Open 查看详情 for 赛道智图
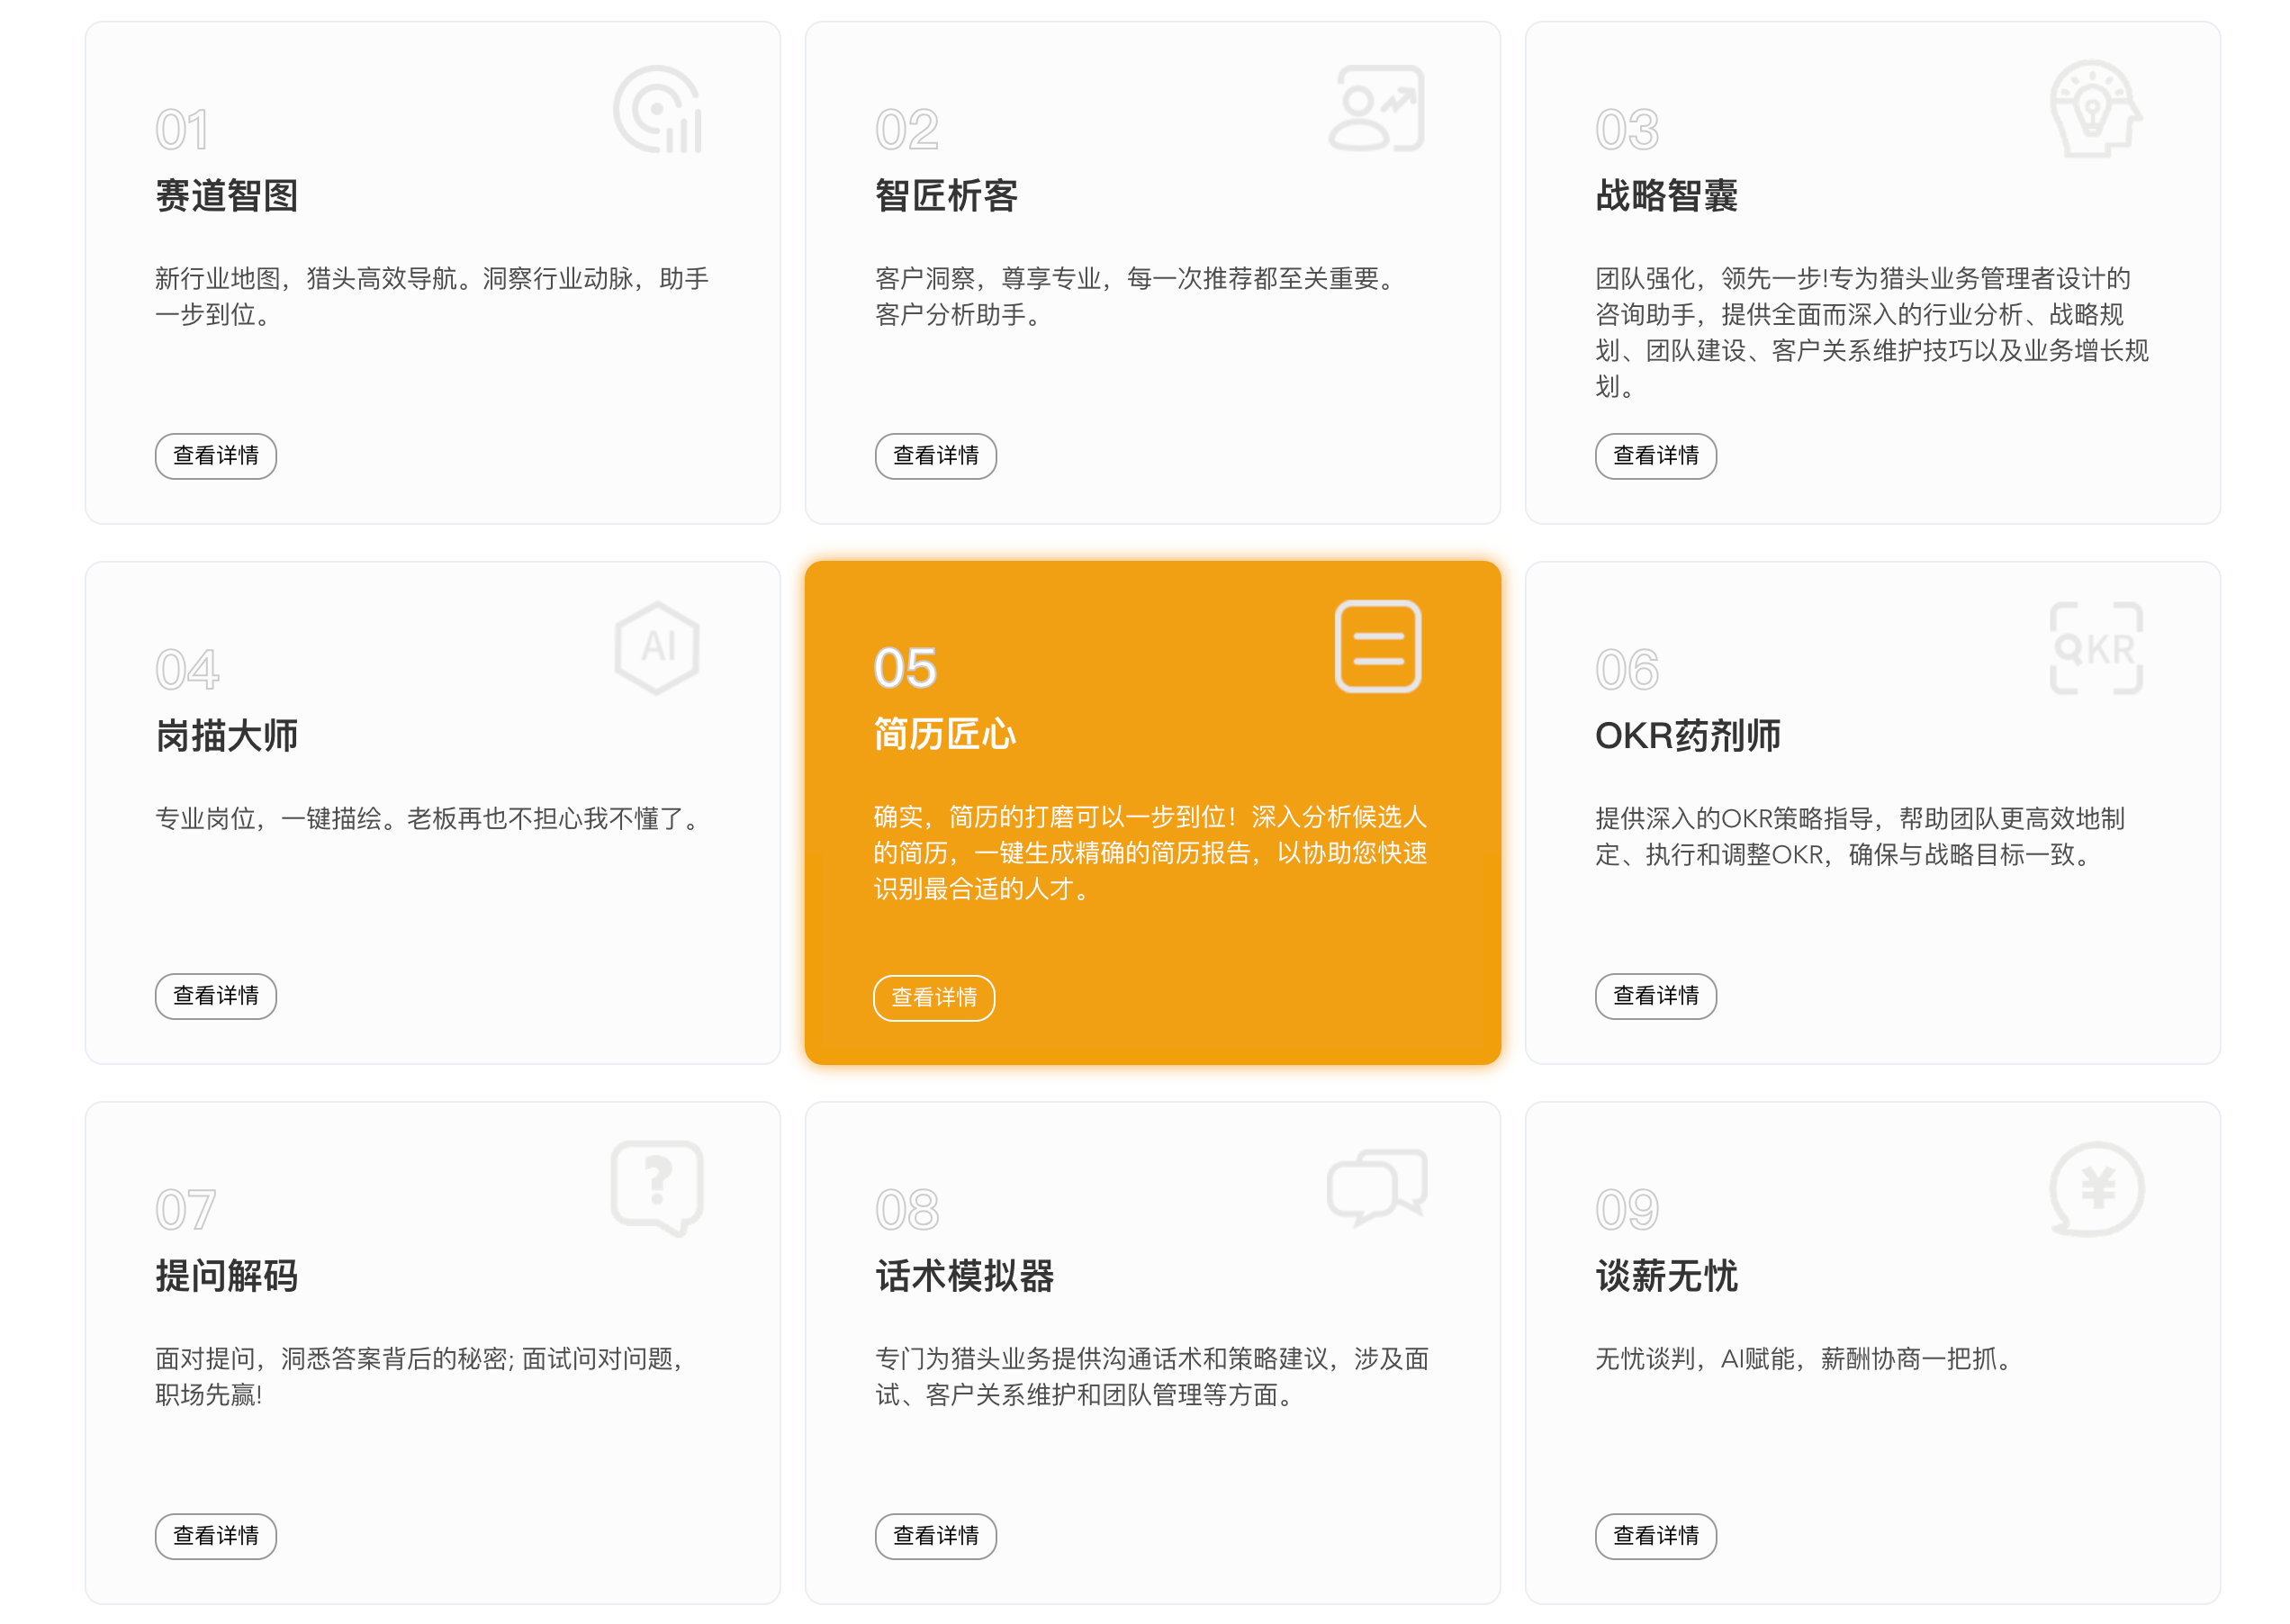This screenshot has width=2290, height=1624. 216,456
